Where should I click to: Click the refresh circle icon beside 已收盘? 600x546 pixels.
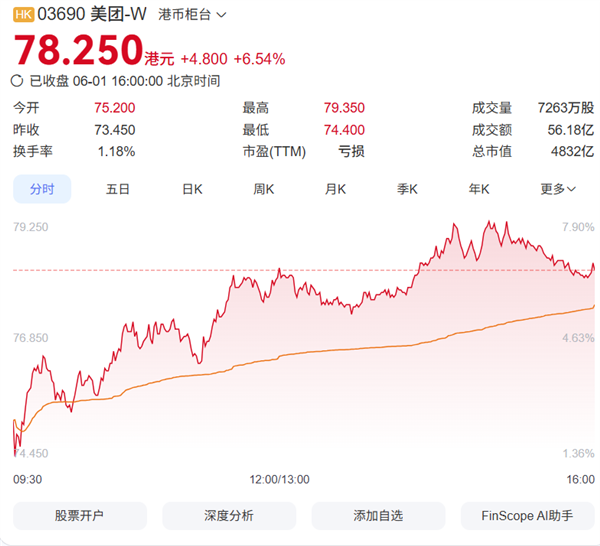coord(17,81)
